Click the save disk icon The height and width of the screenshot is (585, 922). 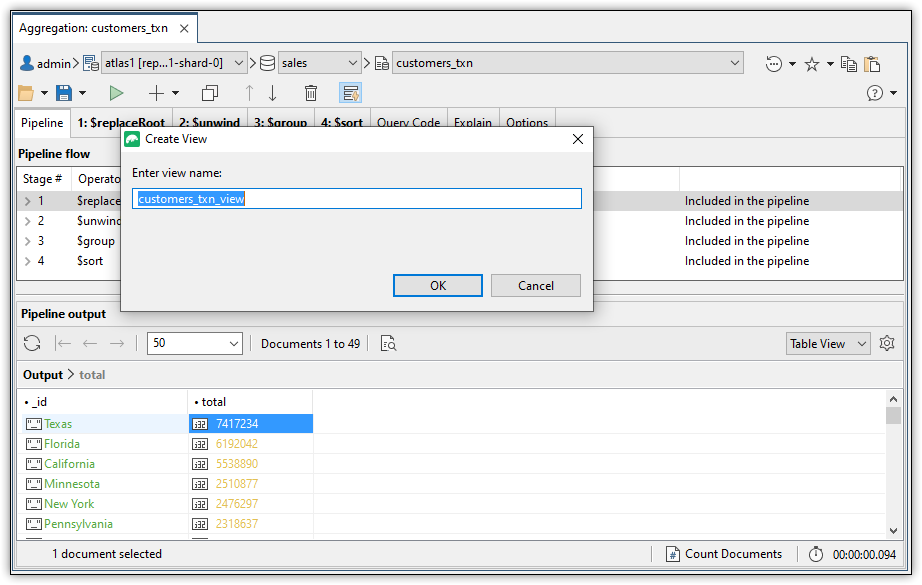coord(64,93)
